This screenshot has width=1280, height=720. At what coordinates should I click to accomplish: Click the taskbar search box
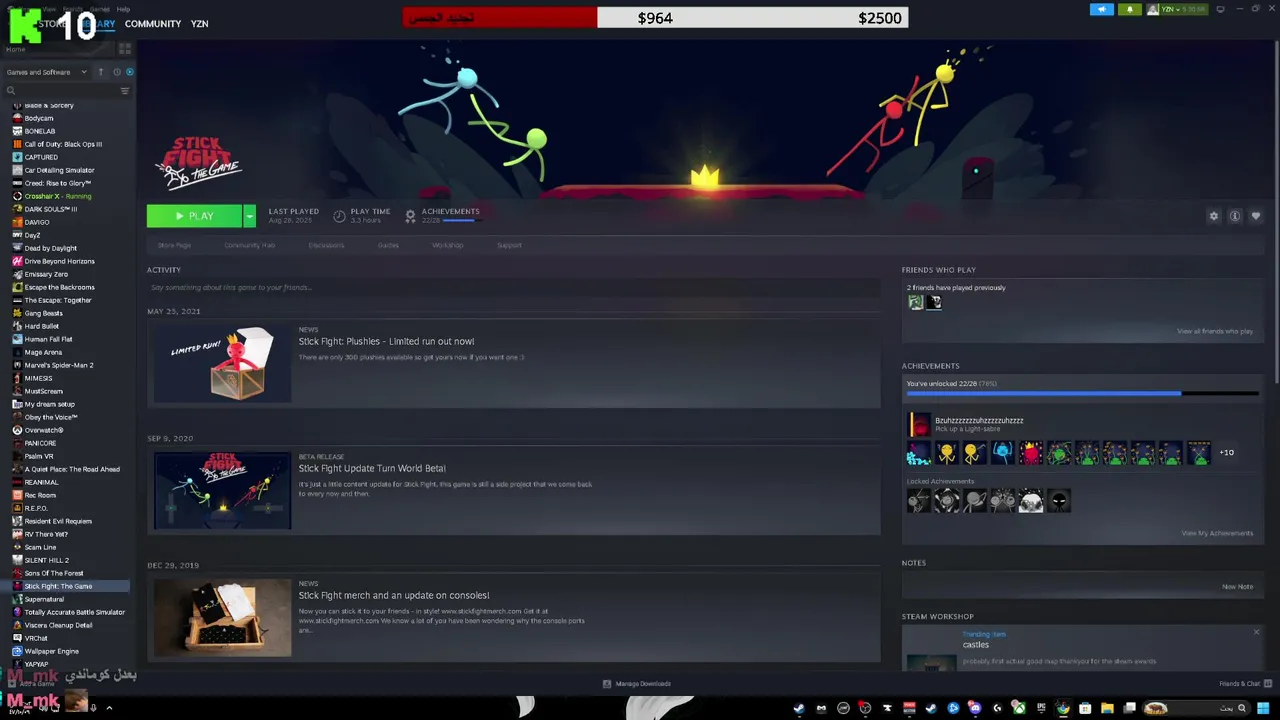click(x=1196, y=709)
